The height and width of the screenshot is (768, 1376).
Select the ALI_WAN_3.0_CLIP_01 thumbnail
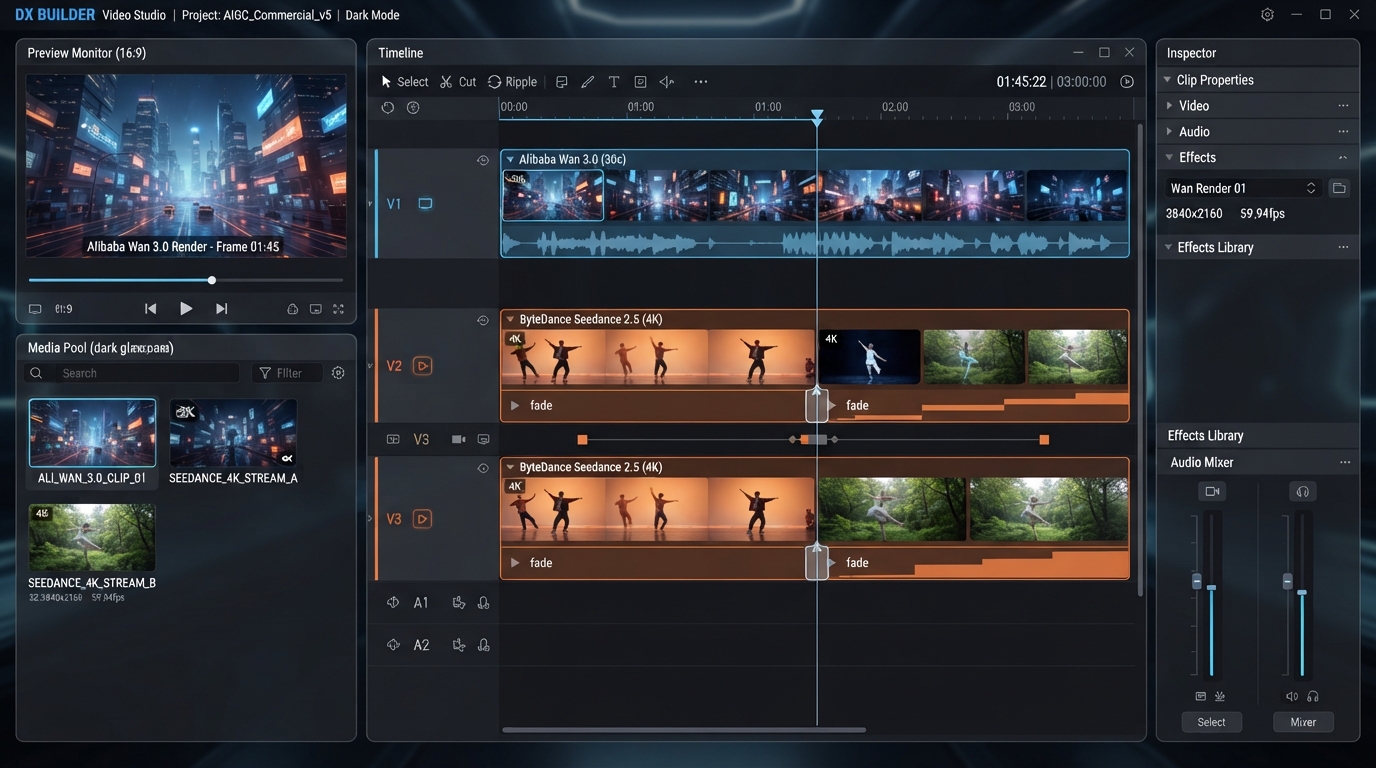tap(92, 433)
